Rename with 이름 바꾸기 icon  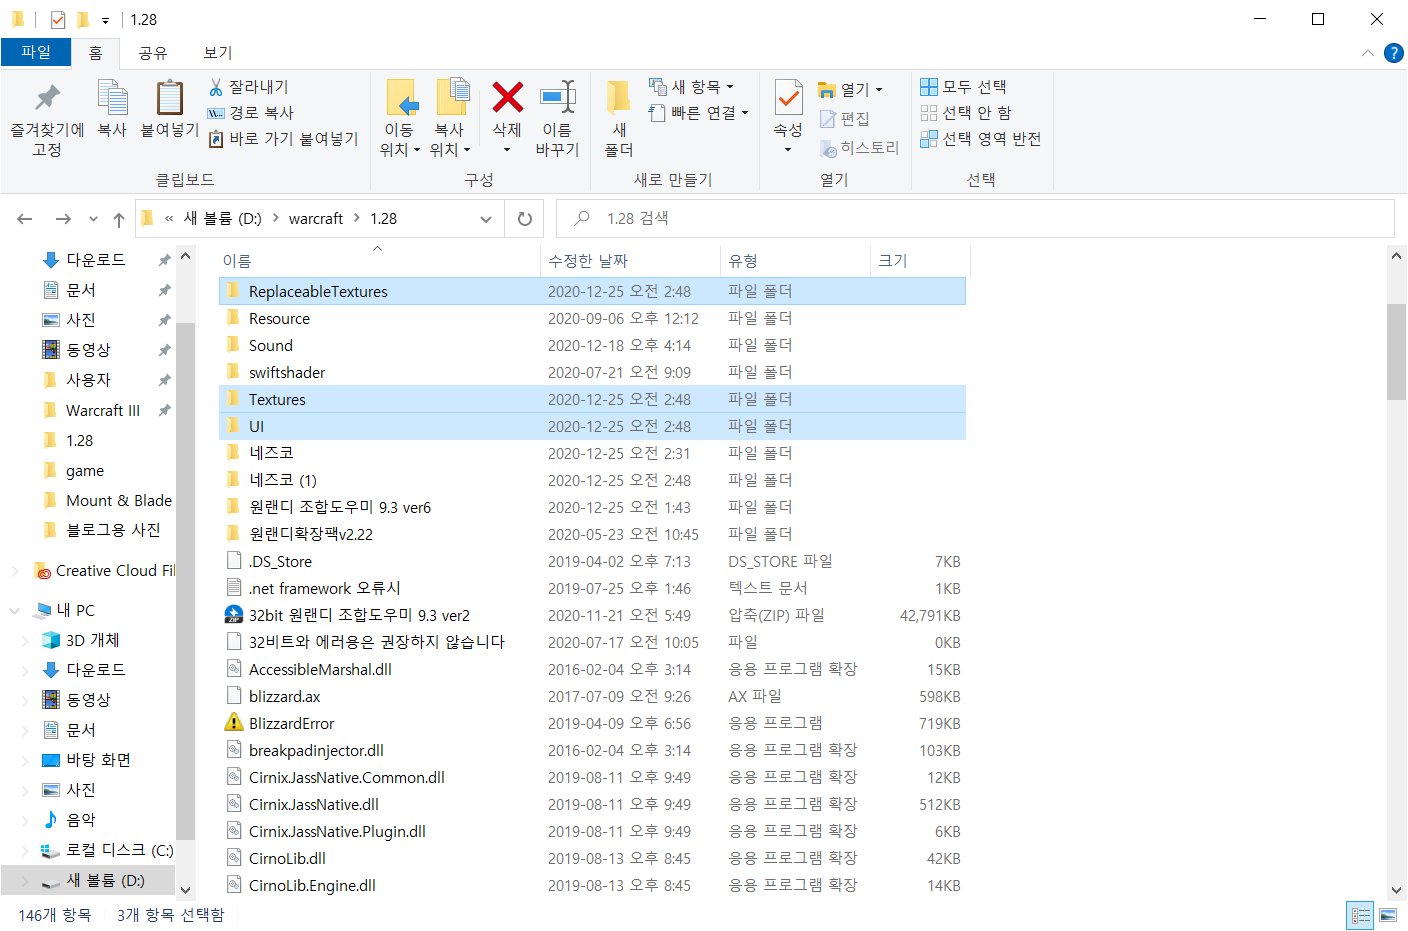[557, 98]
